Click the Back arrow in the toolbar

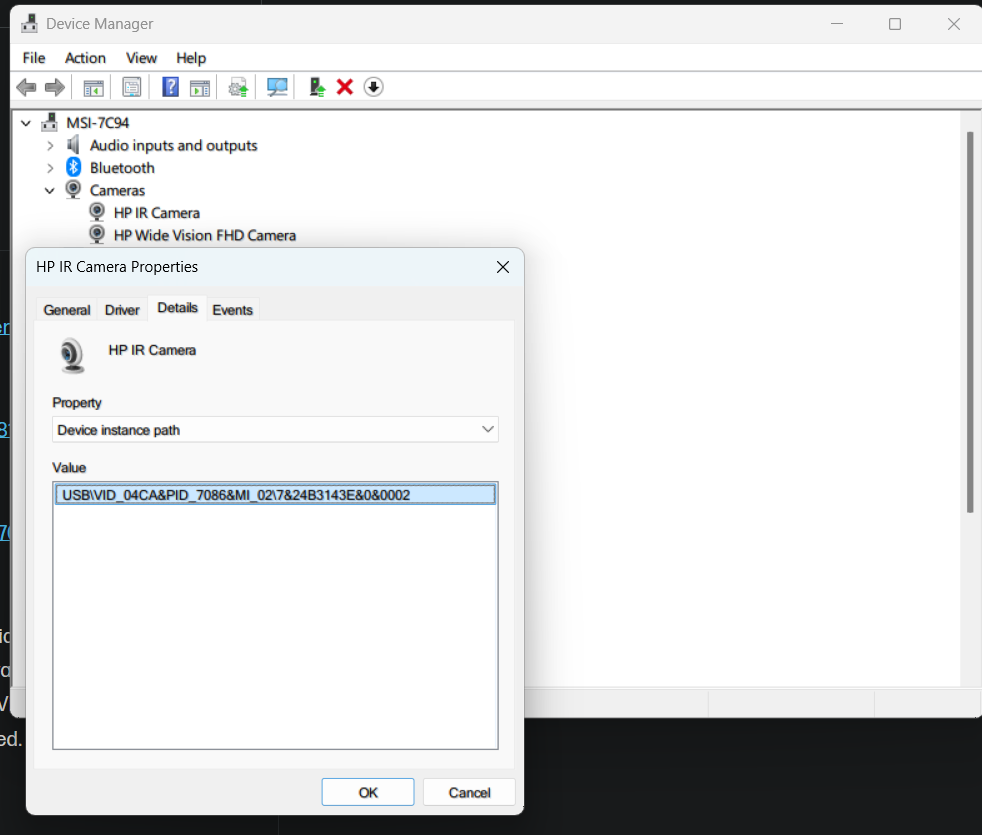click(26, 88)
